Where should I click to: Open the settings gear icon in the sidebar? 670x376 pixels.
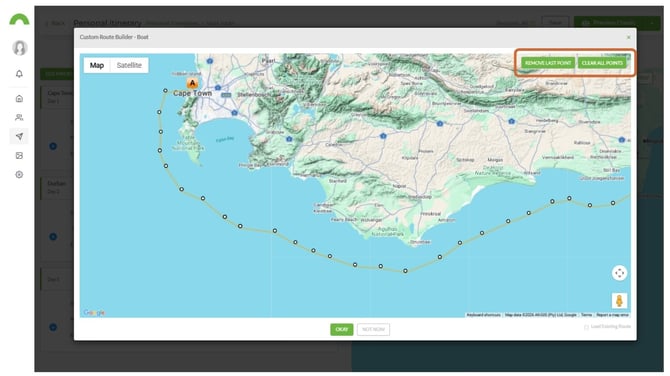tap(19, 174)
